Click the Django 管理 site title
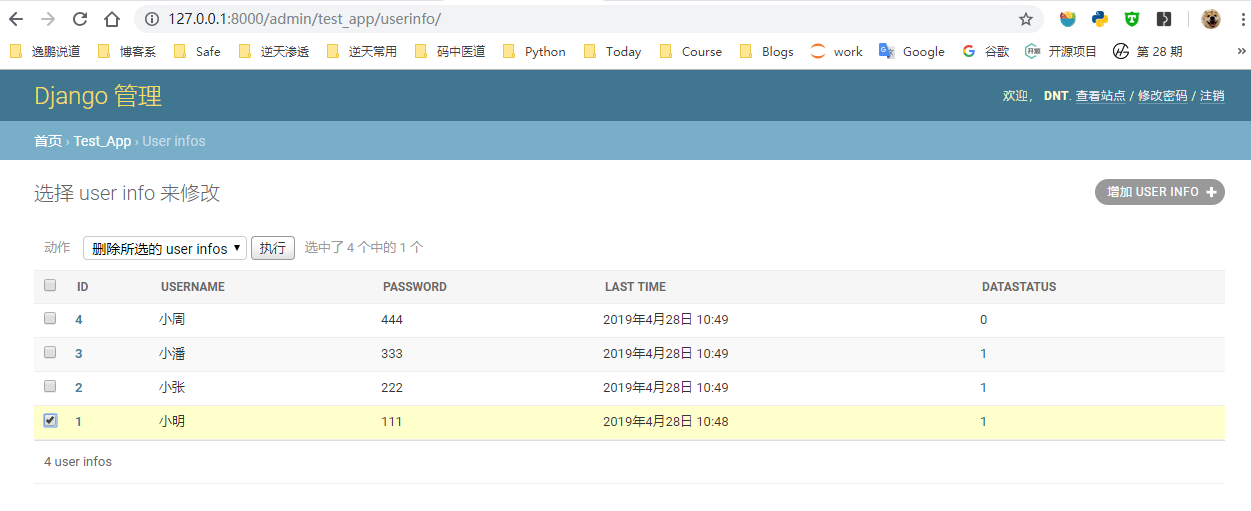Screen dimensions: 1251x511 [x=98, y=96]
